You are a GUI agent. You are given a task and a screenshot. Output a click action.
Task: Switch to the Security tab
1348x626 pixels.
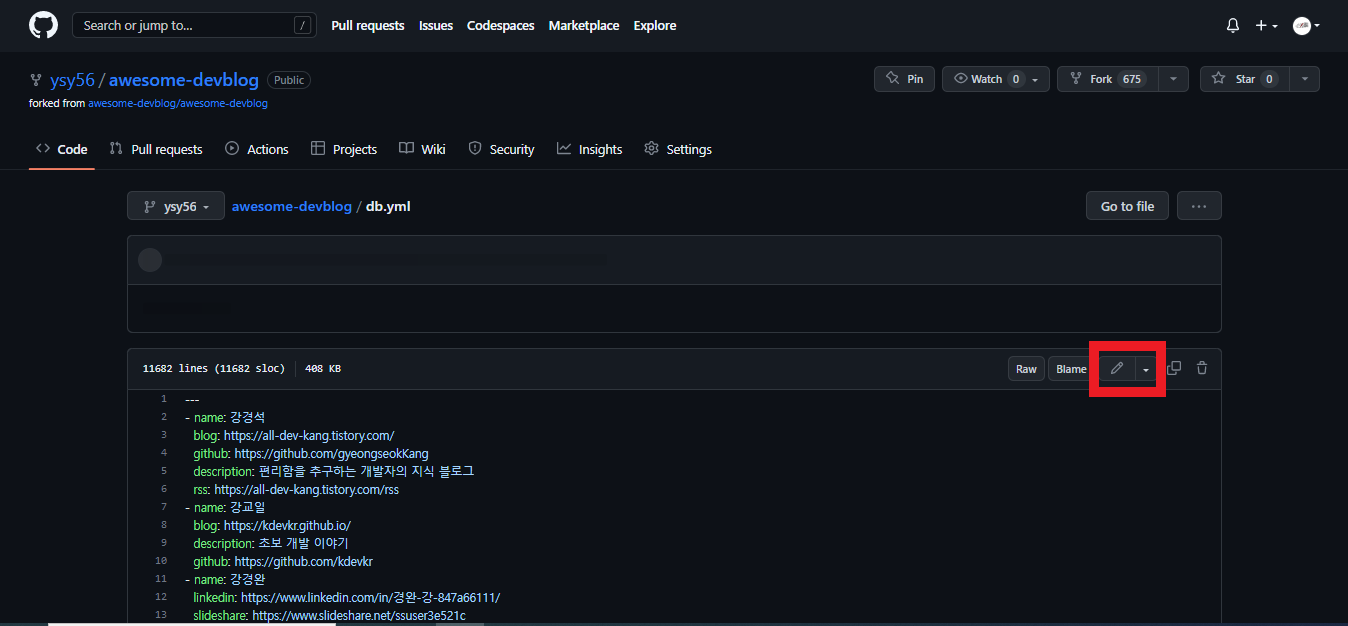click(x=502, y=149)
